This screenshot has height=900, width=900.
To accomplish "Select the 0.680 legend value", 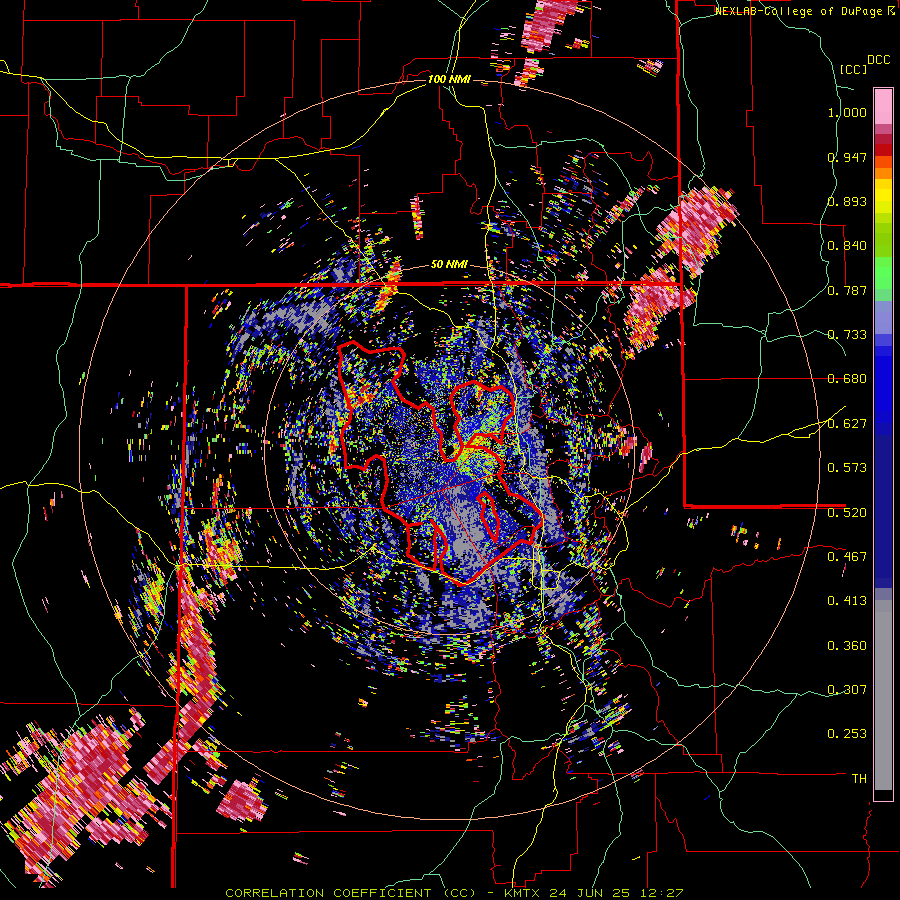I will 847,379.
